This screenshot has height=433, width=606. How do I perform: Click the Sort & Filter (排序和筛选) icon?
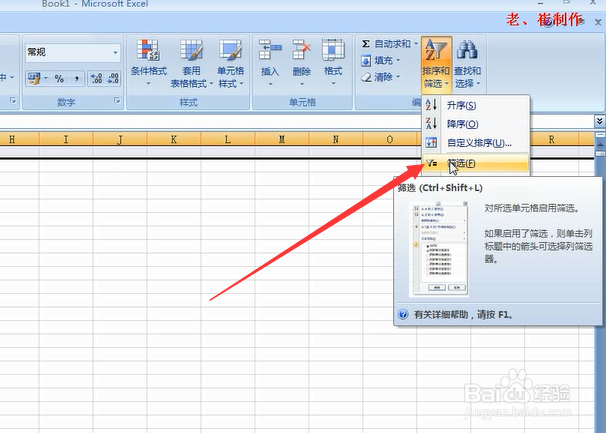pyautogui.click(x=436, y=49)
